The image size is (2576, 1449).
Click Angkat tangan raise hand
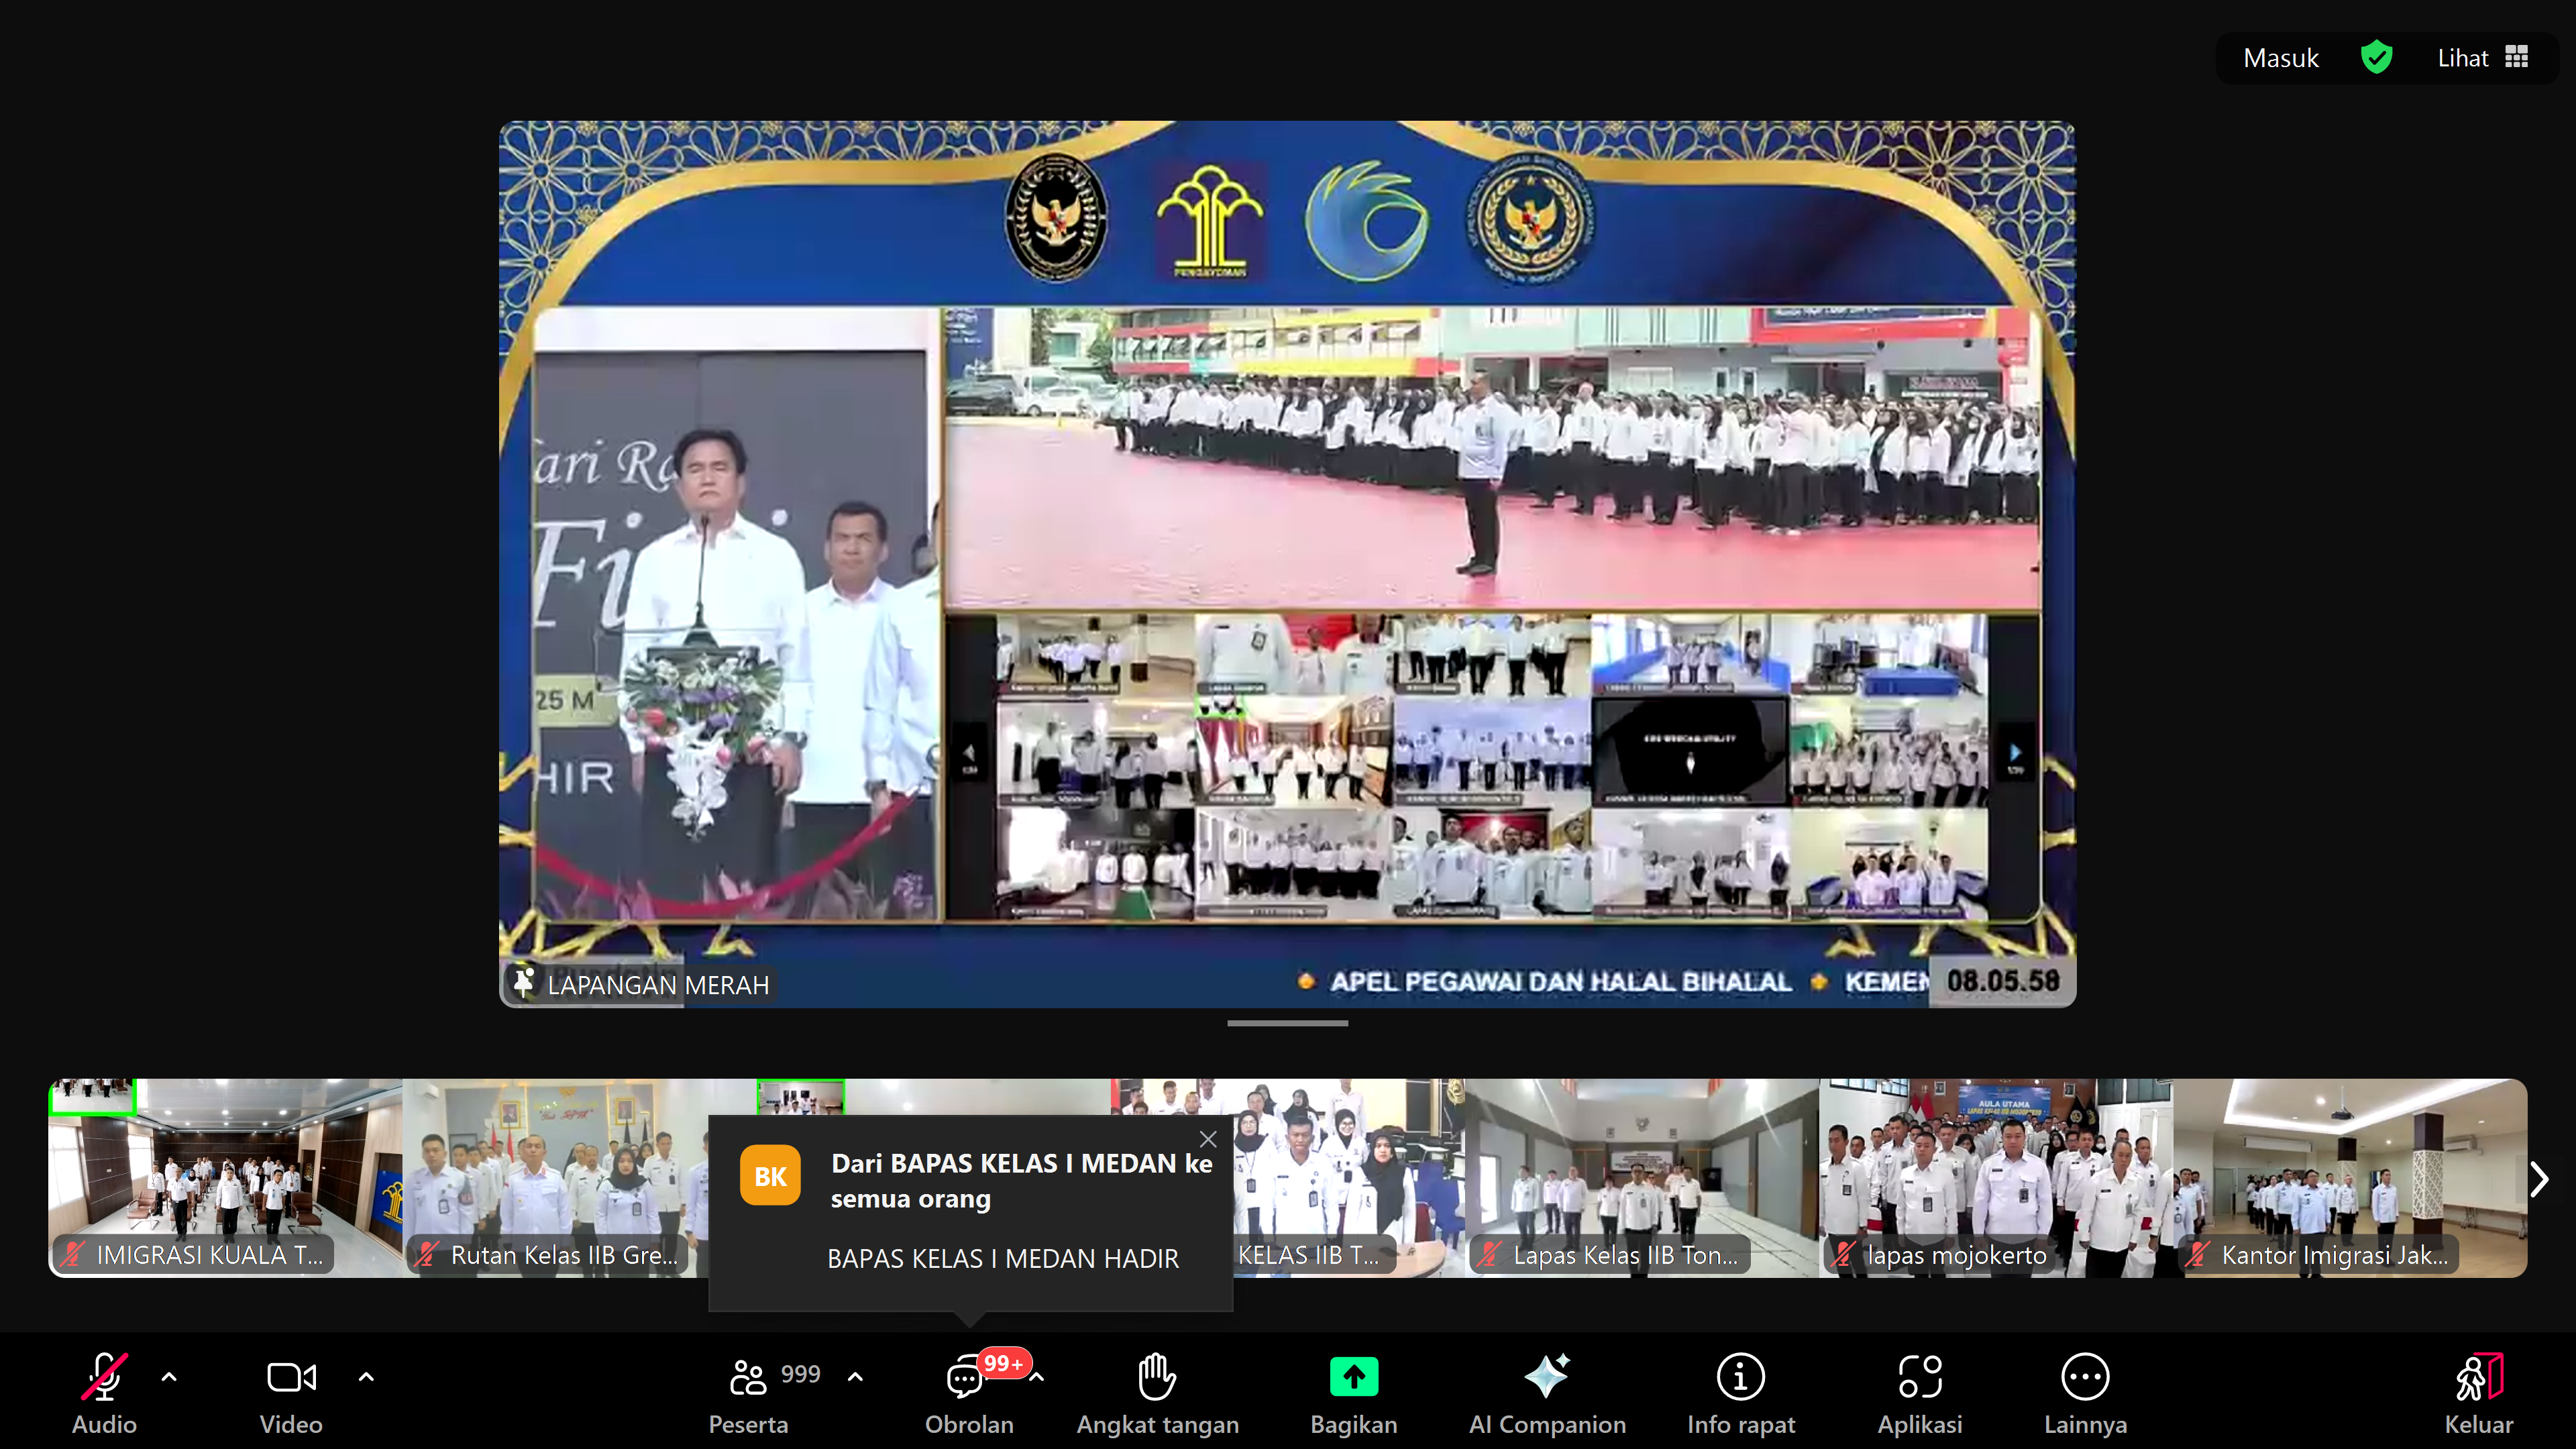(1157, 1394)
